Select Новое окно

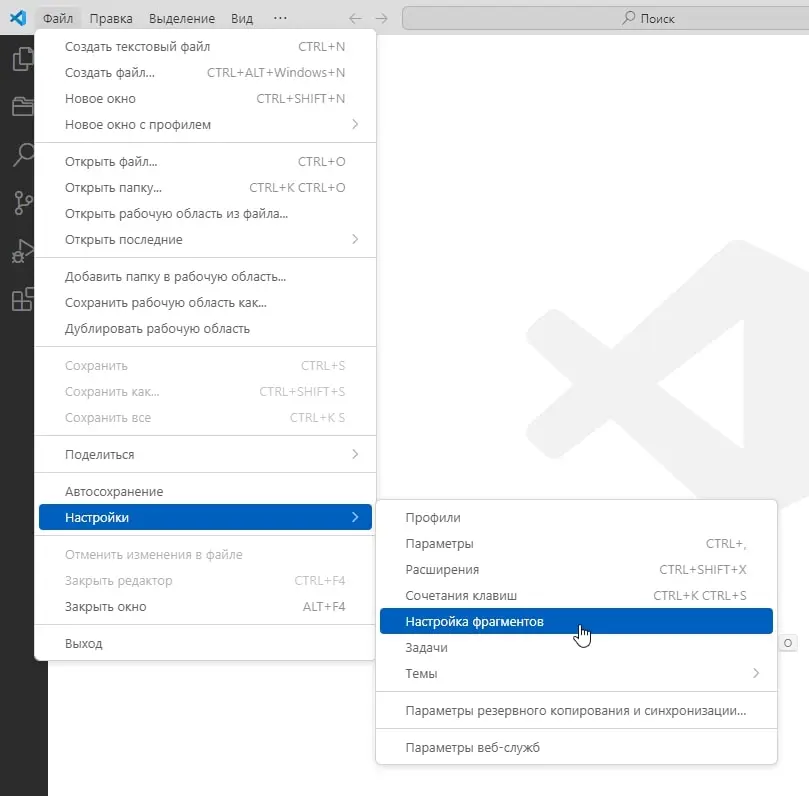205,99
